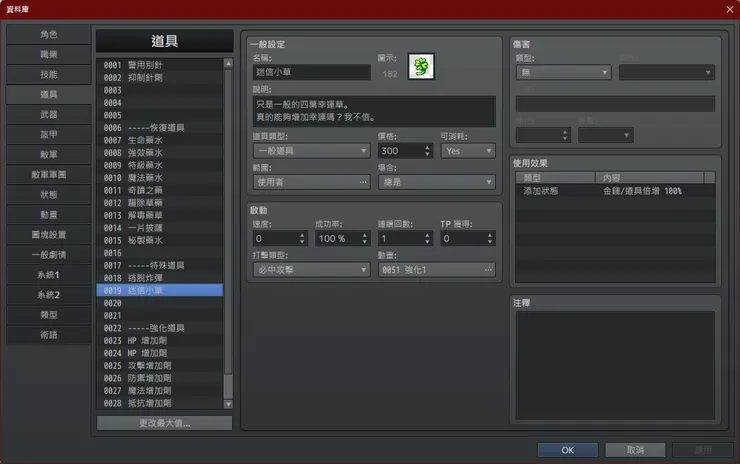Open the 動畫 0051 強化1 selector
The height and width of the screenshot is (464, 740).
(437, 270)
